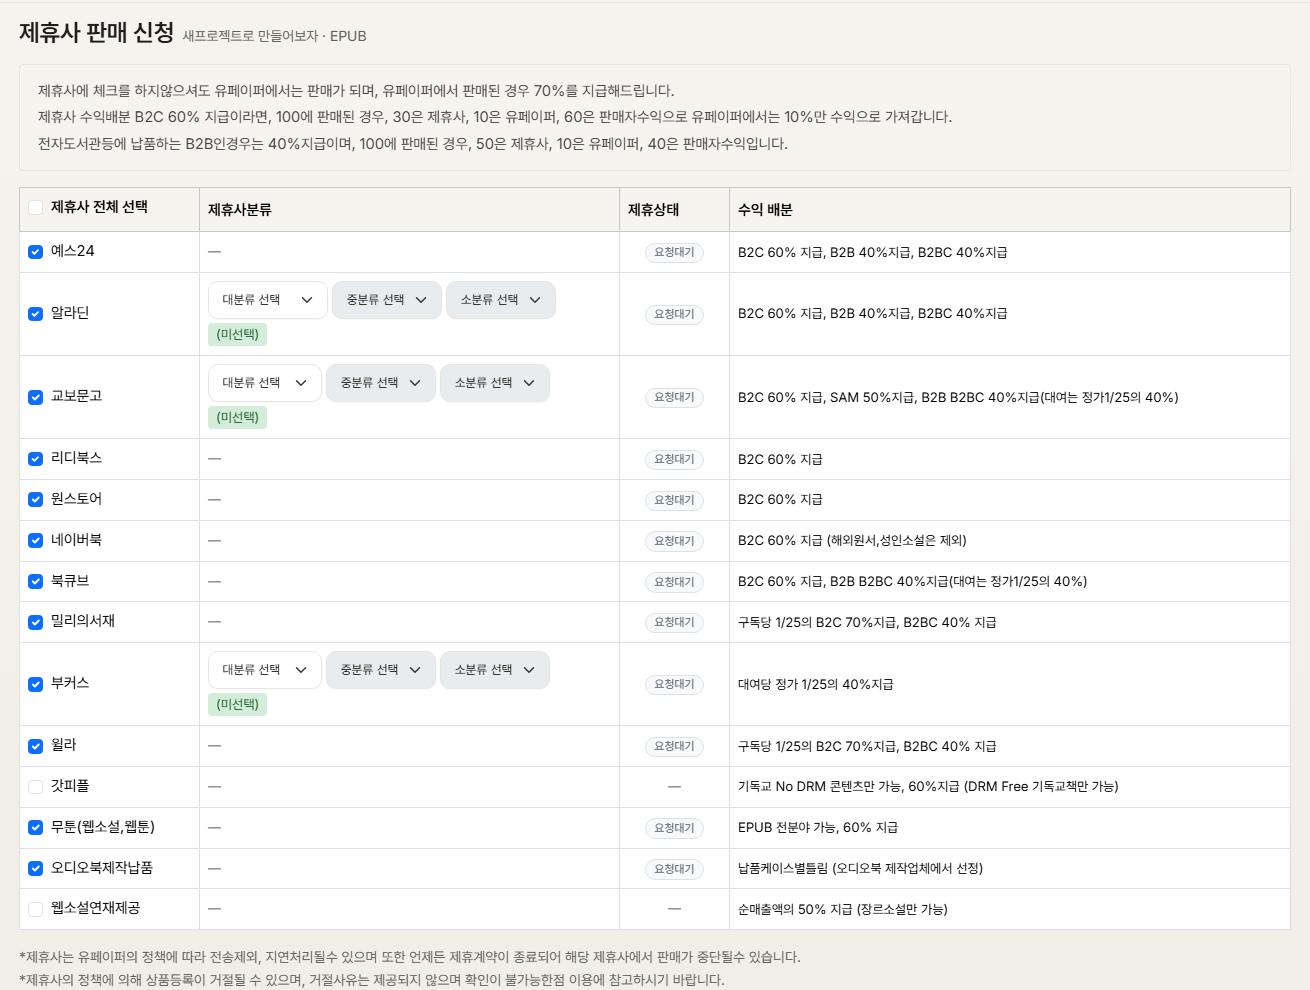Uncheck the 윌라 checkbox
This screenshot has height=990, width=1310.
36,746
